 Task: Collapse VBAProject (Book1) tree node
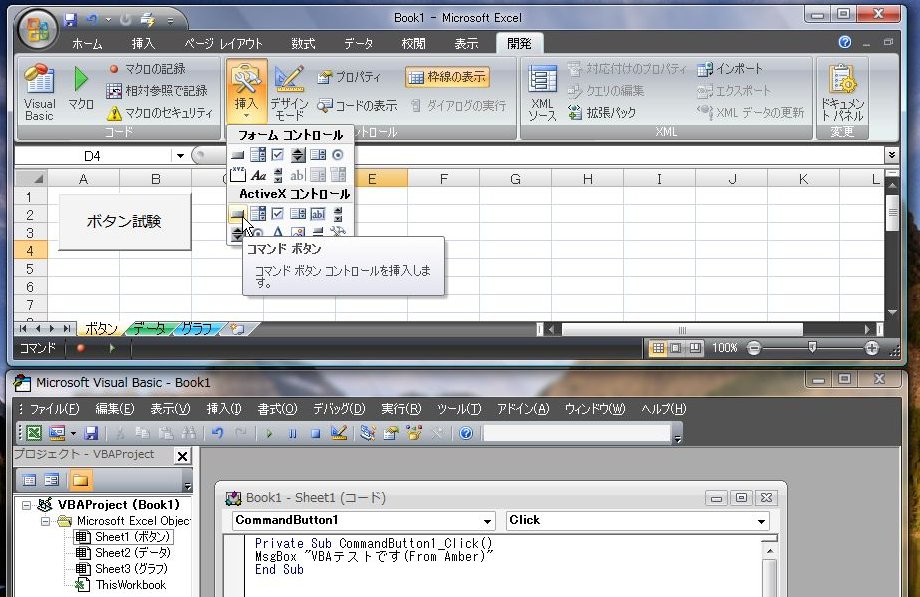pyautogui.click(x=26, y=505)
